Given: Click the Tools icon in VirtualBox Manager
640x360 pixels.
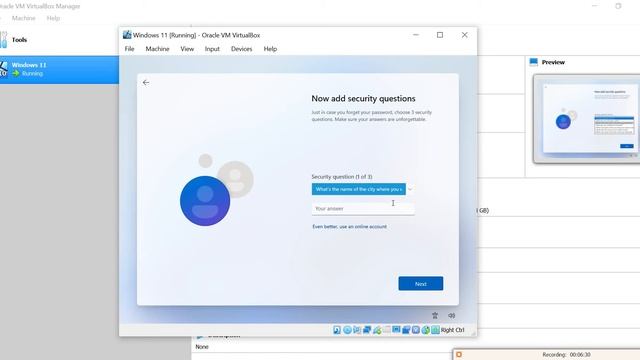Looking at the screenshot, I should click(x=3, y=40).
